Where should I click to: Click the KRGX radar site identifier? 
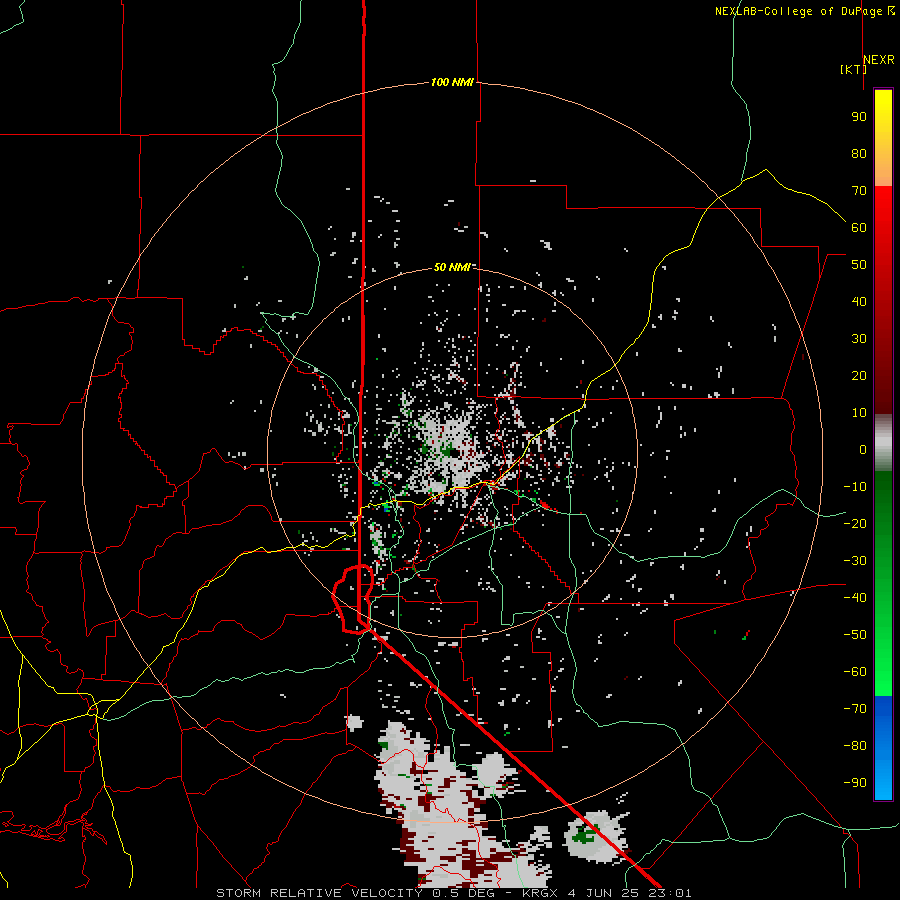tap(540, 893)
